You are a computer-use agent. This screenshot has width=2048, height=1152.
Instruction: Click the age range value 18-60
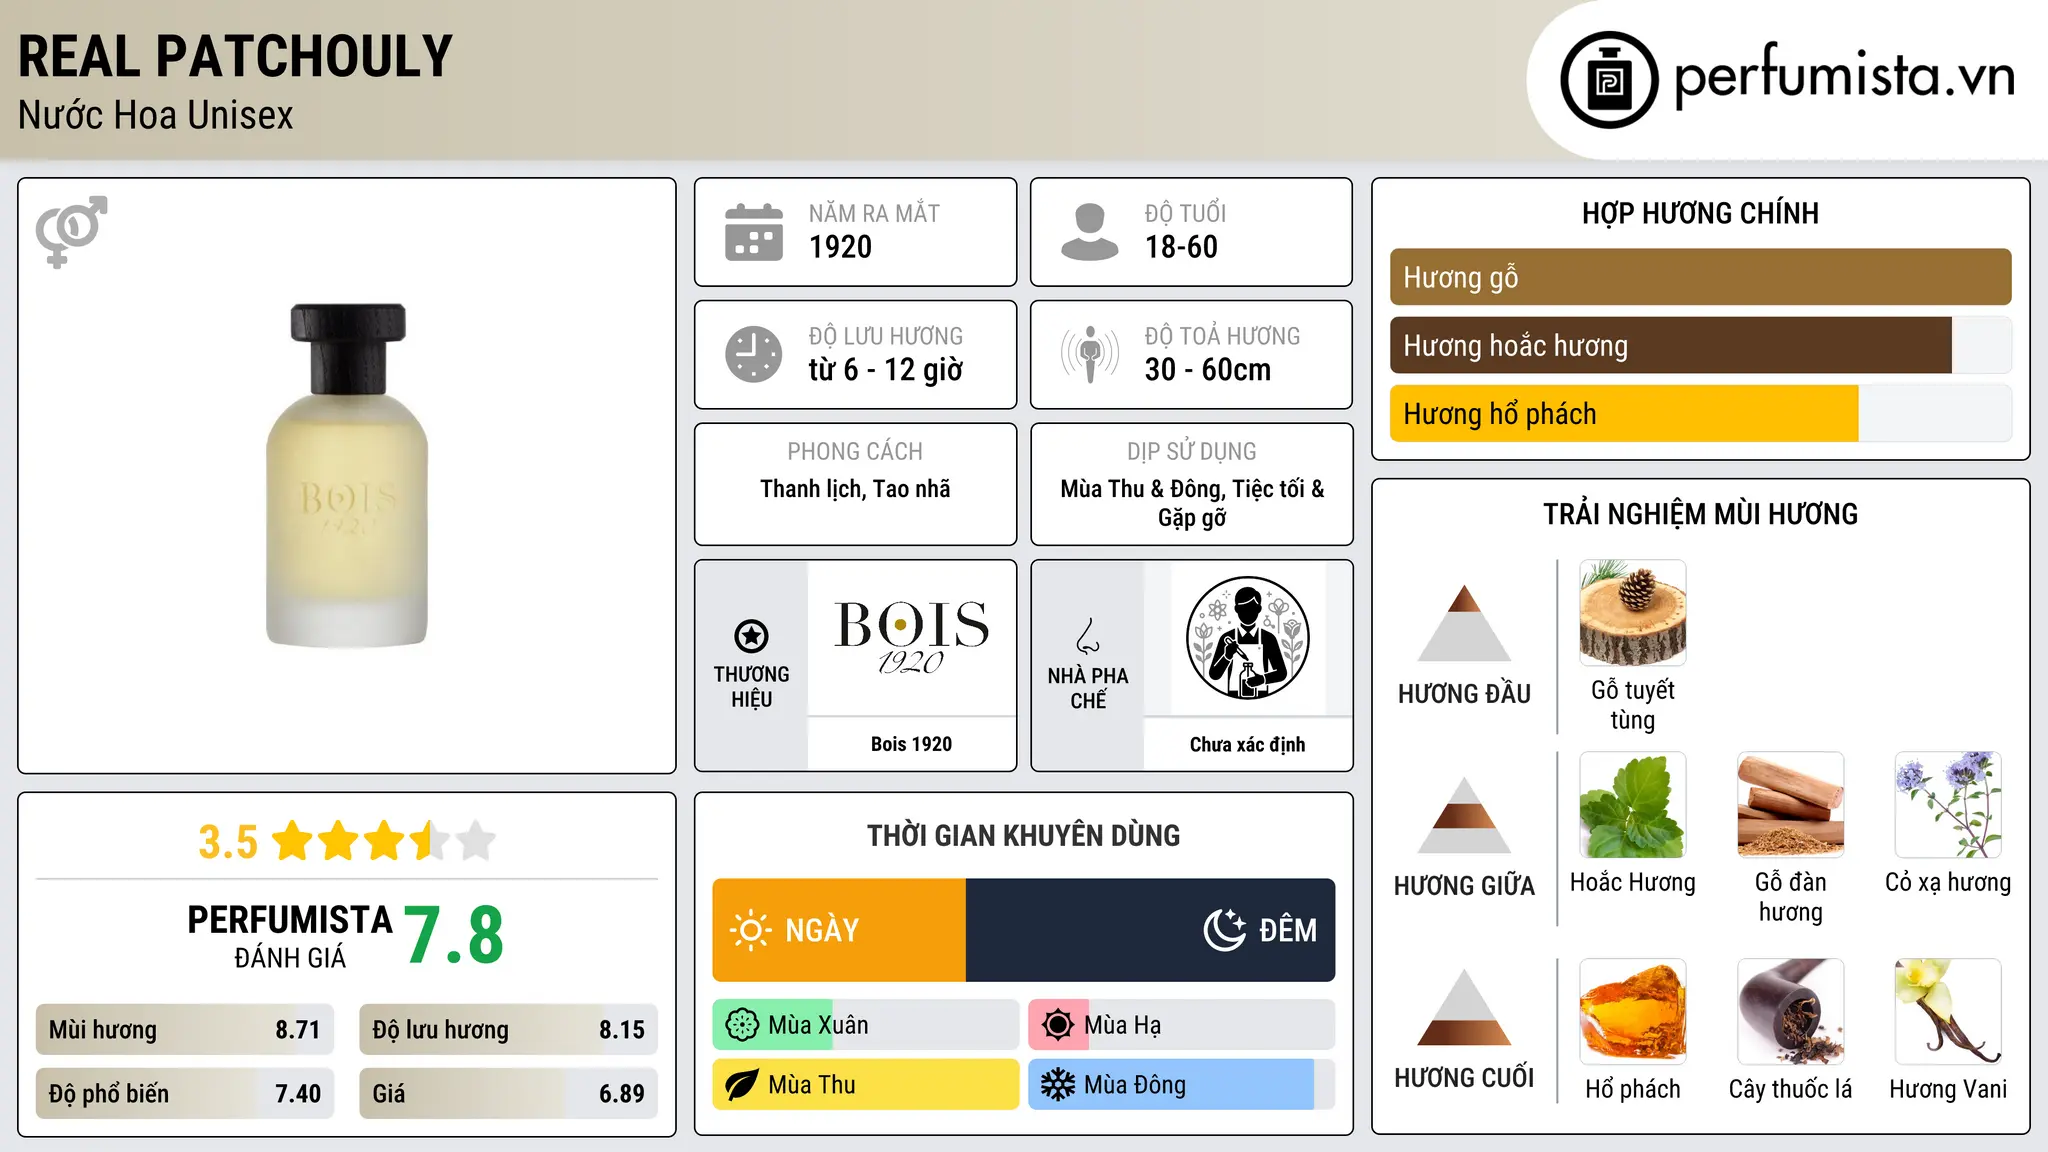(1181, 247)
